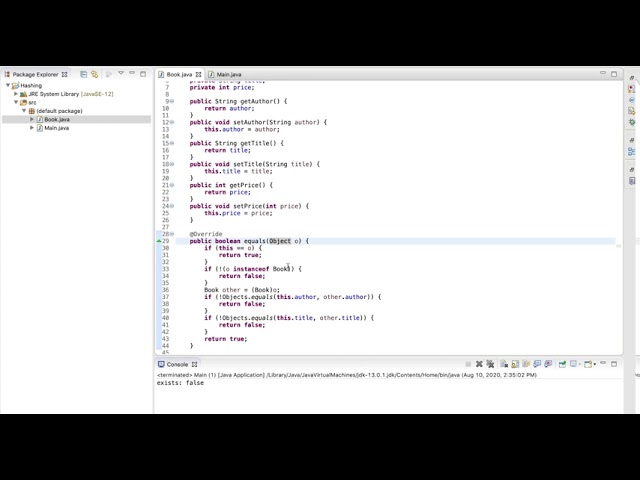
Task: Collapse the Hashing project node
Action: (x=8, y=85)
